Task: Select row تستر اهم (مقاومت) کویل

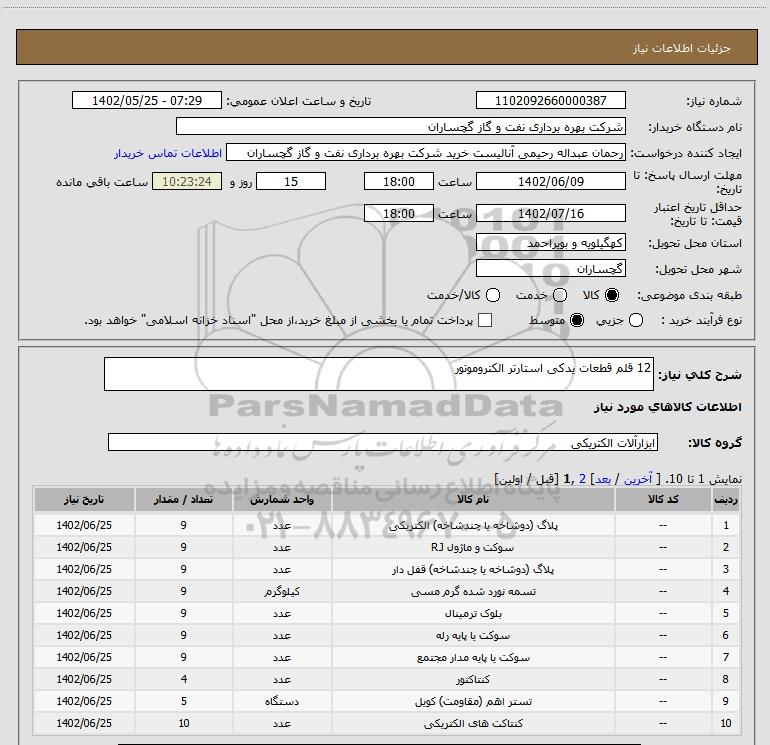Action: [x=386, y=701]
